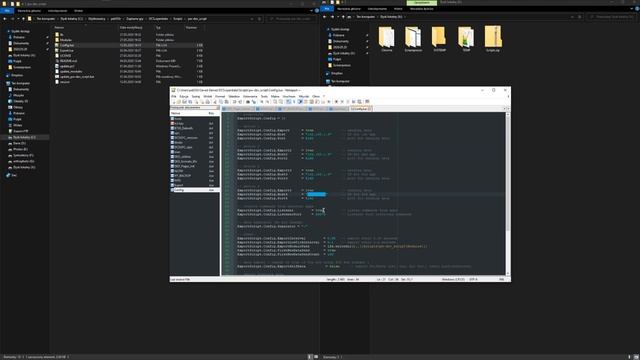
Task: Select Modules folder in left Explorer
Action: click(129, 40)
